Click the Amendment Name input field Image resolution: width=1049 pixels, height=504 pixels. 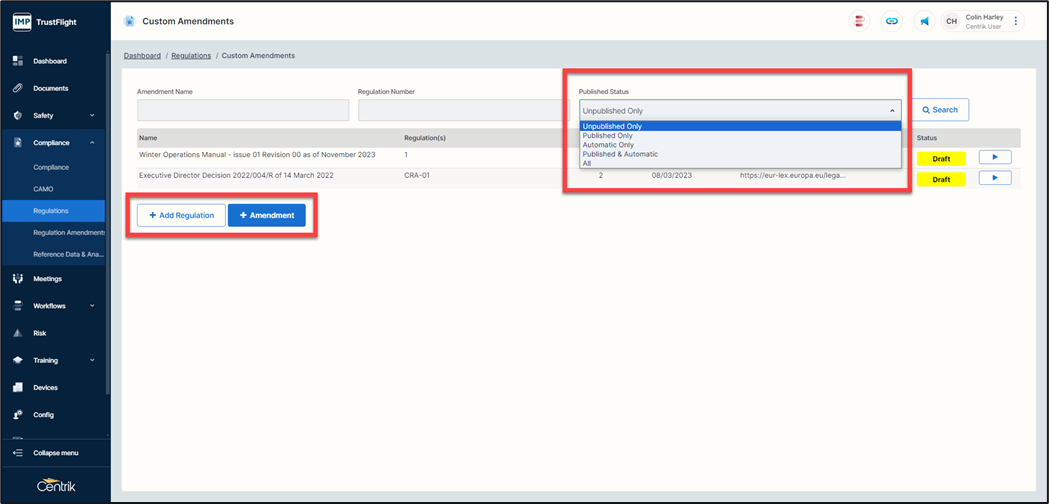243,110
